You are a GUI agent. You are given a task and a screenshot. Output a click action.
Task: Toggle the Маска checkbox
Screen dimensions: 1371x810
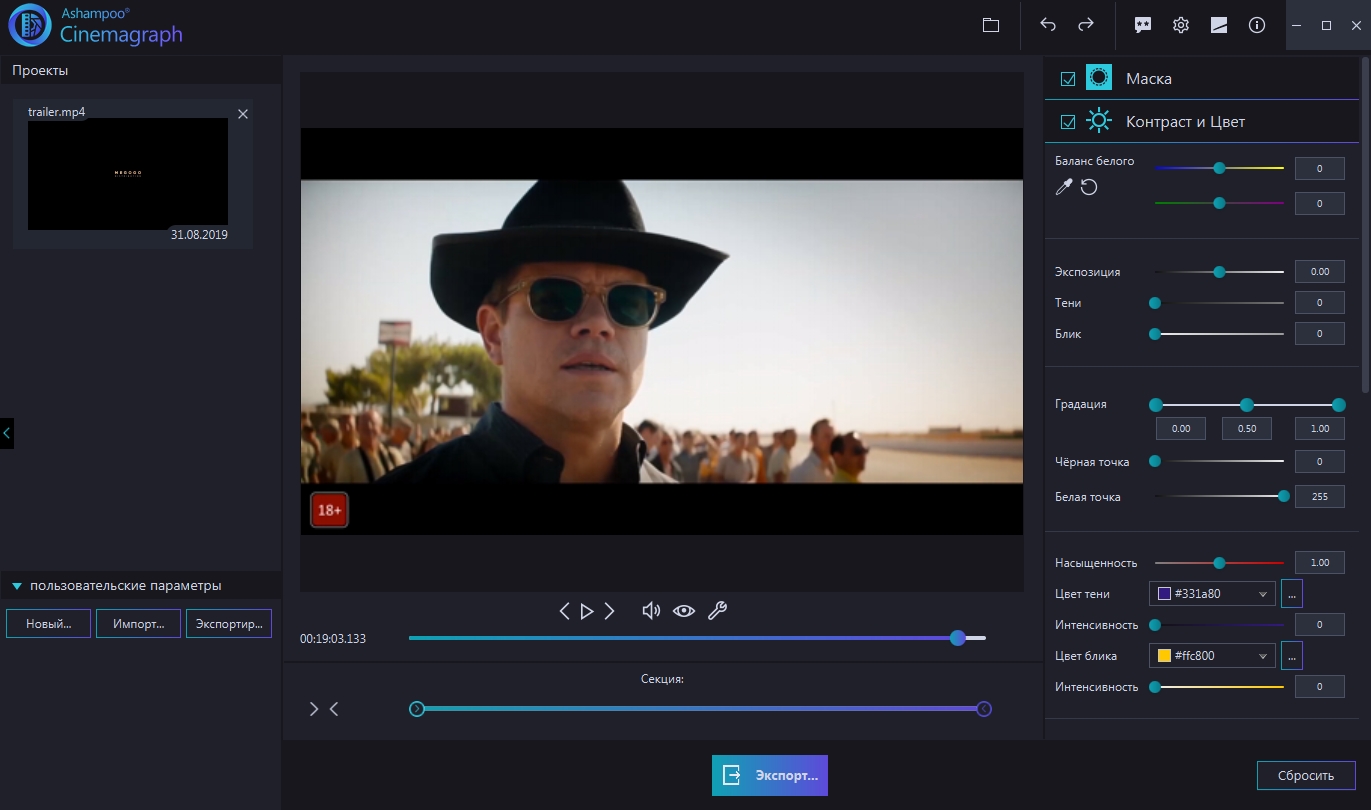pyautogui.click(x=1068, y=79)
